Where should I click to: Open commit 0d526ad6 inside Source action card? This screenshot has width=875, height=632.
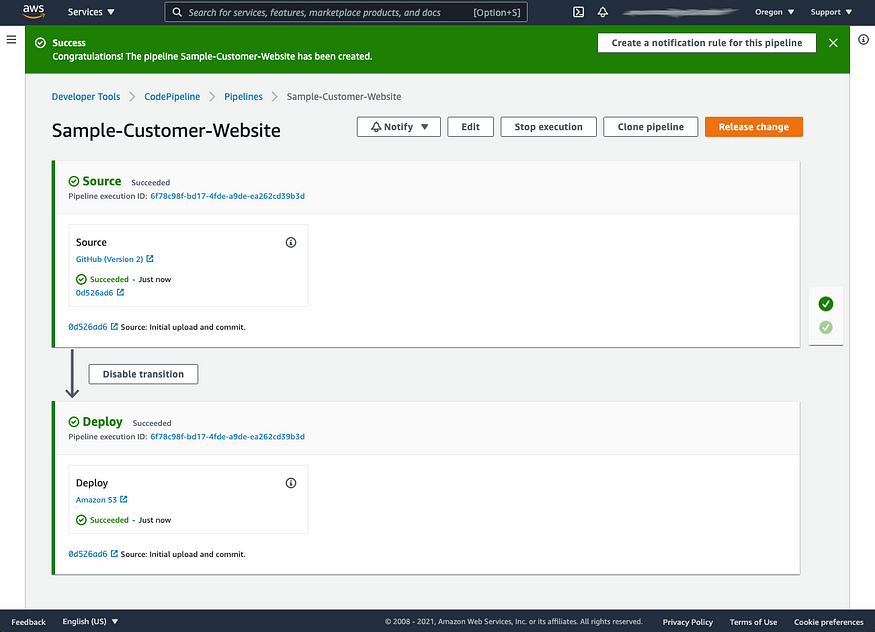[x=100, y=293]
